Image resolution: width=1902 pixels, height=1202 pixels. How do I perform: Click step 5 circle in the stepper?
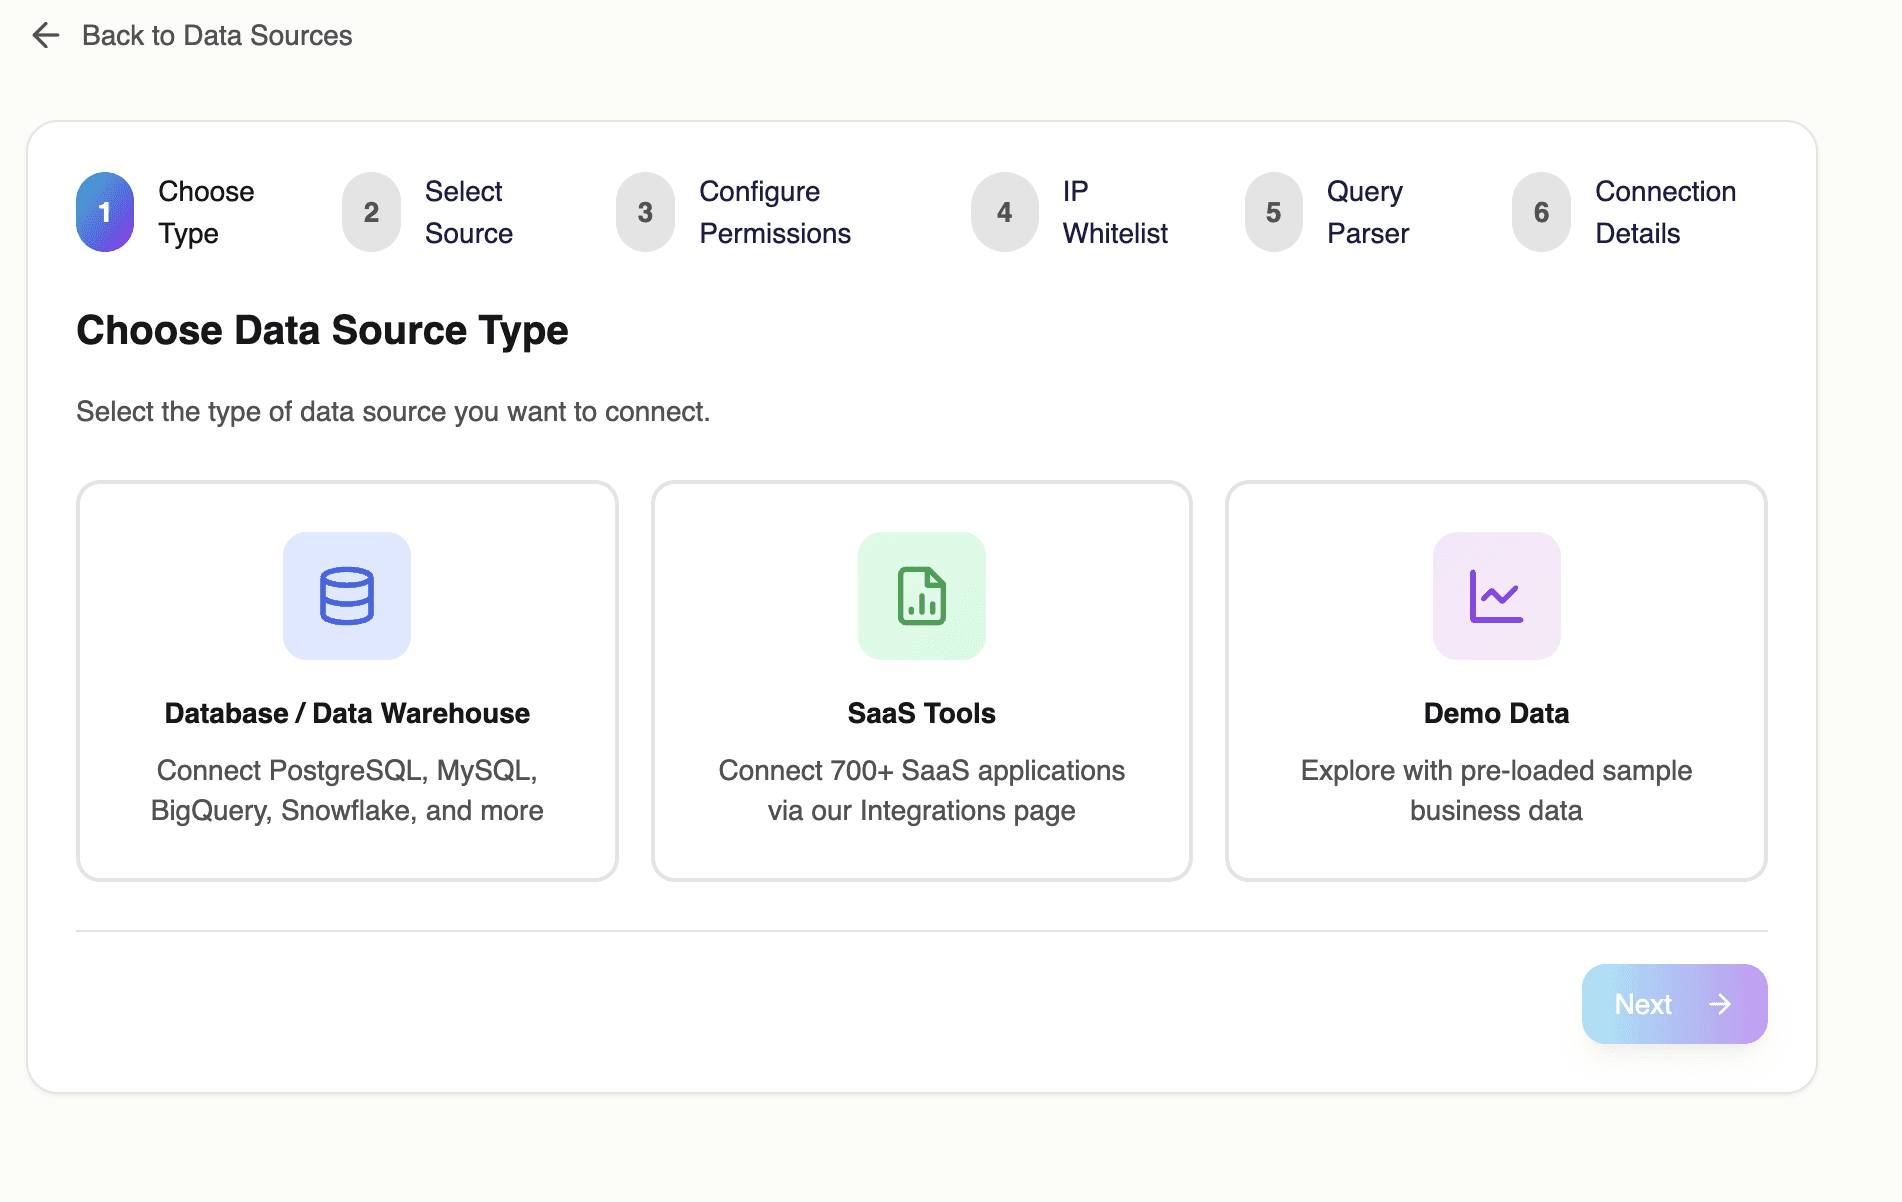[1273, 212]
